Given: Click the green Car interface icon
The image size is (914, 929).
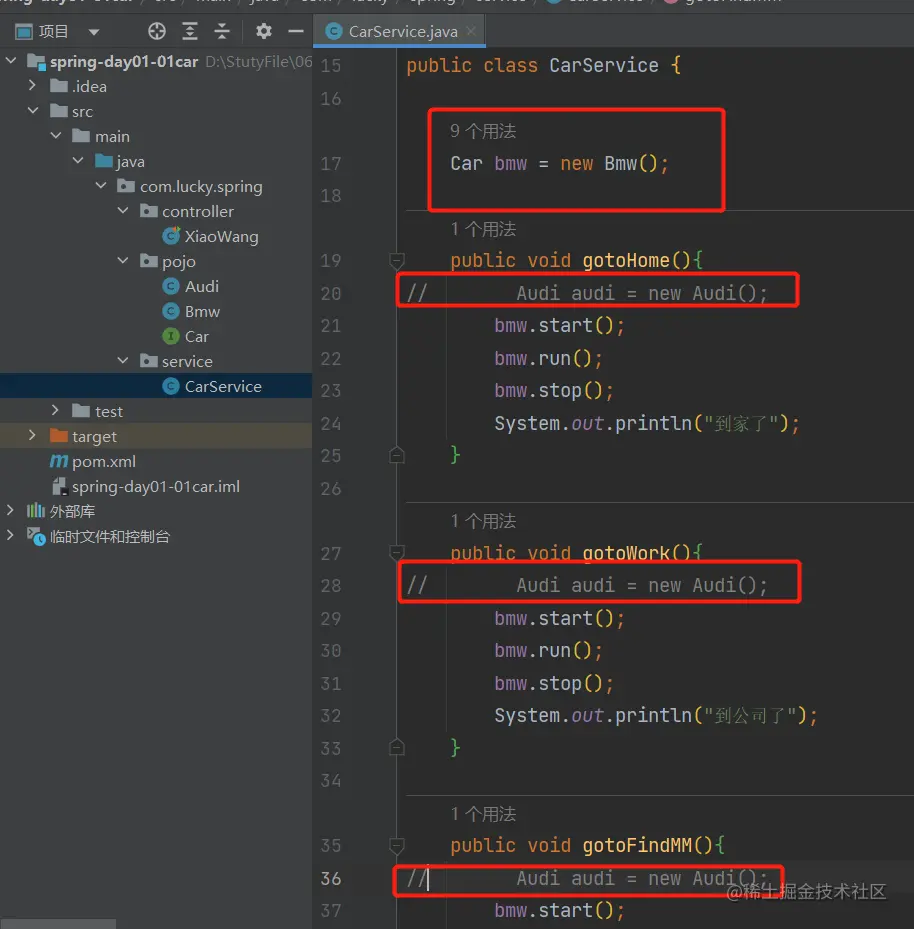Looking at the screenshot, I should pyautogui.click(x=171, y=337).
